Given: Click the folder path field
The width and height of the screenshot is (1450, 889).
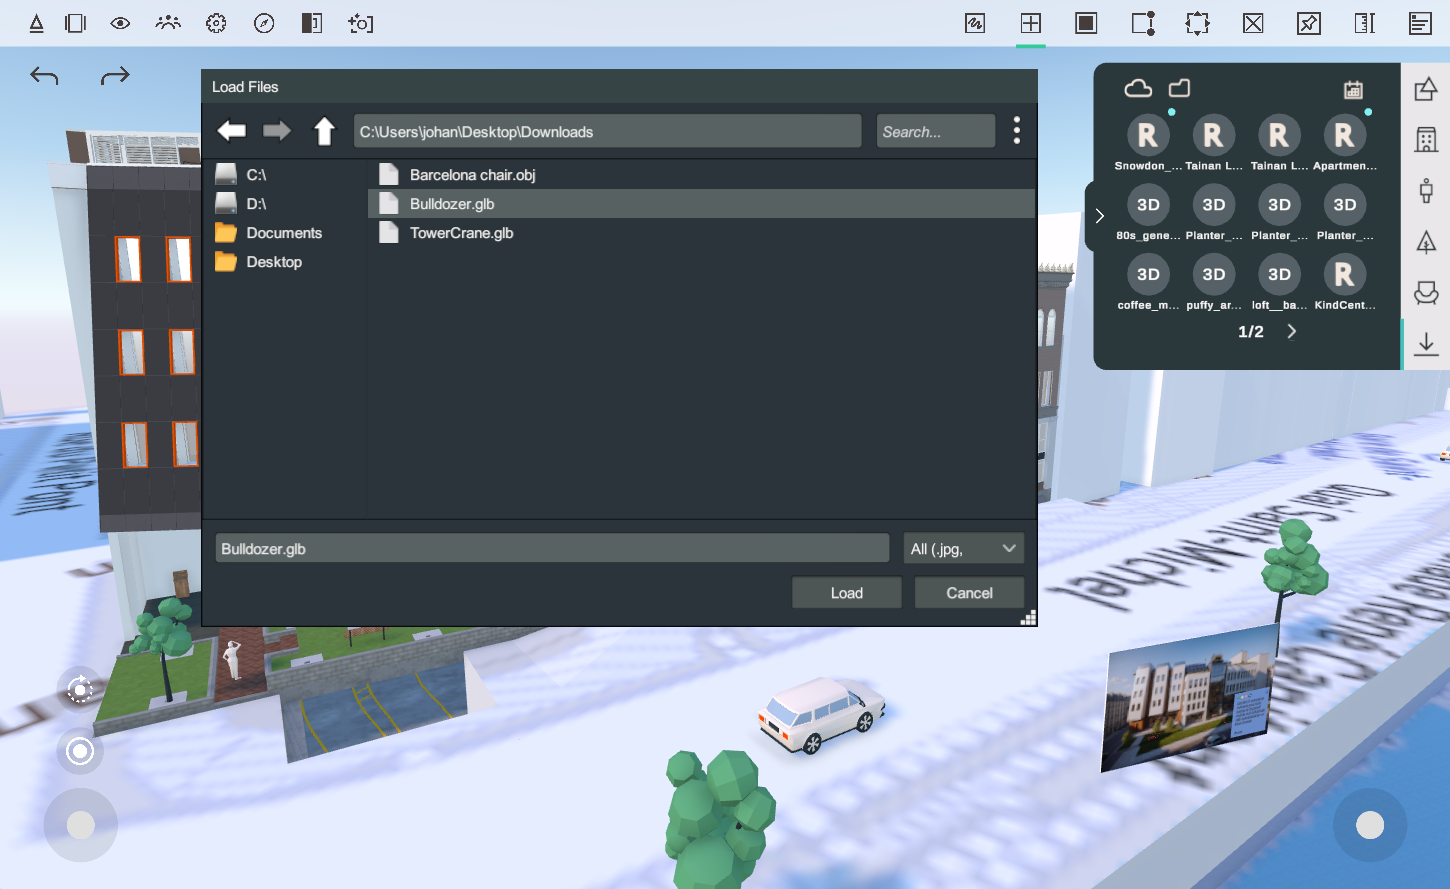Looking at the screenshot, I should point(607,131).
